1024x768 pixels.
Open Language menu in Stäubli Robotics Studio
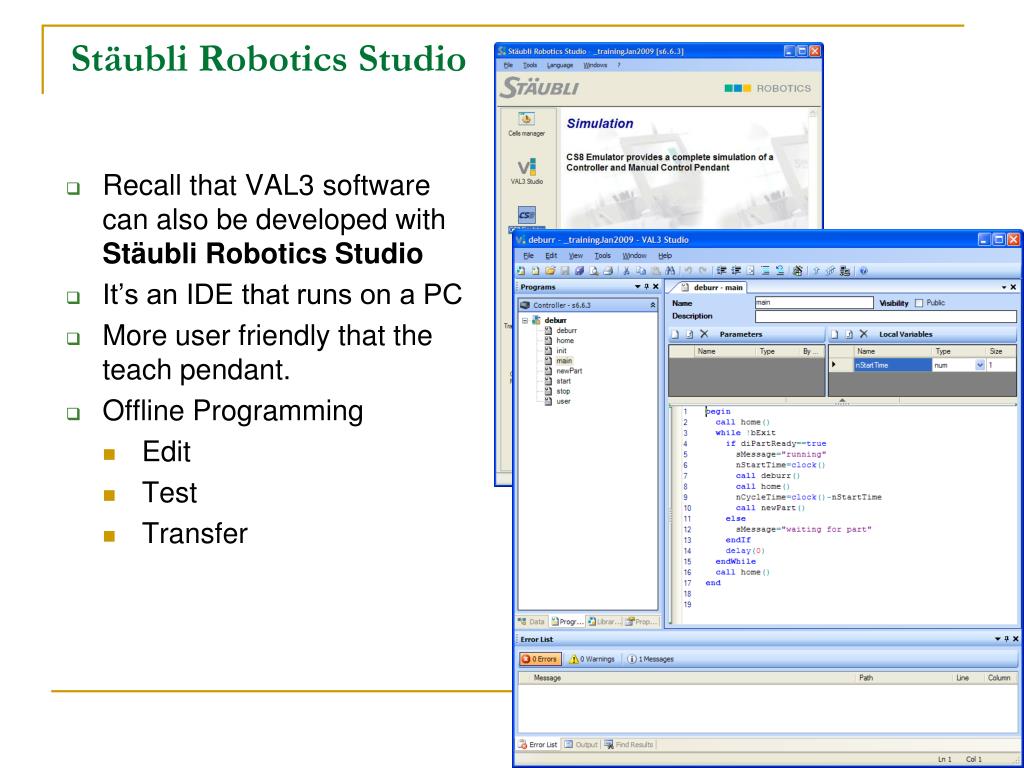[560, 65]
